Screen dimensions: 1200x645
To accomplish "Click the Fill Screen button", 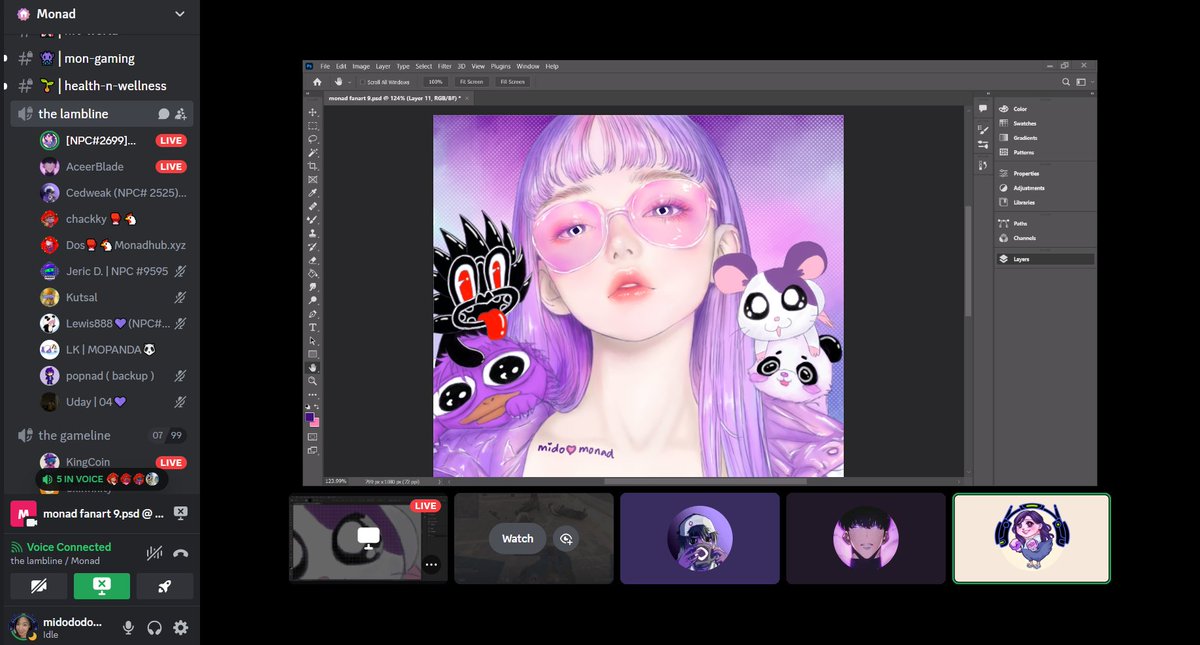I will tap(512, 82).
